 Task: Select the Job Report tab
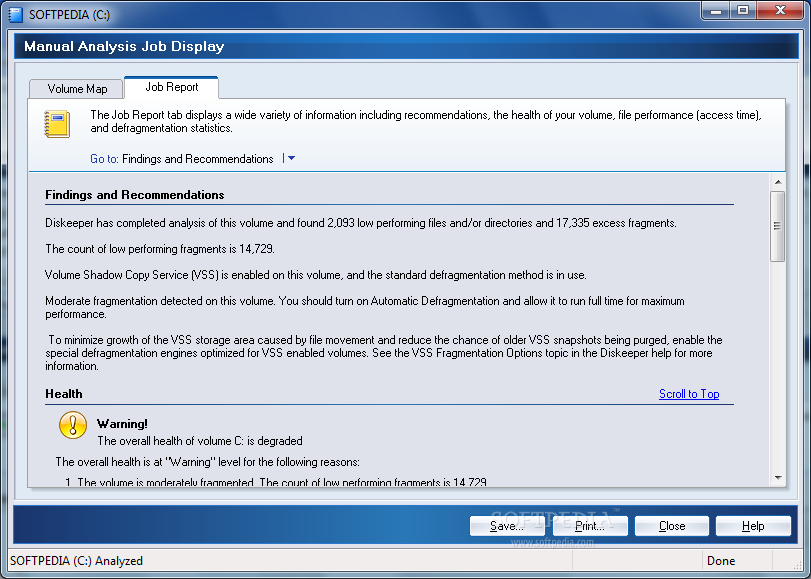pos(172,87)
